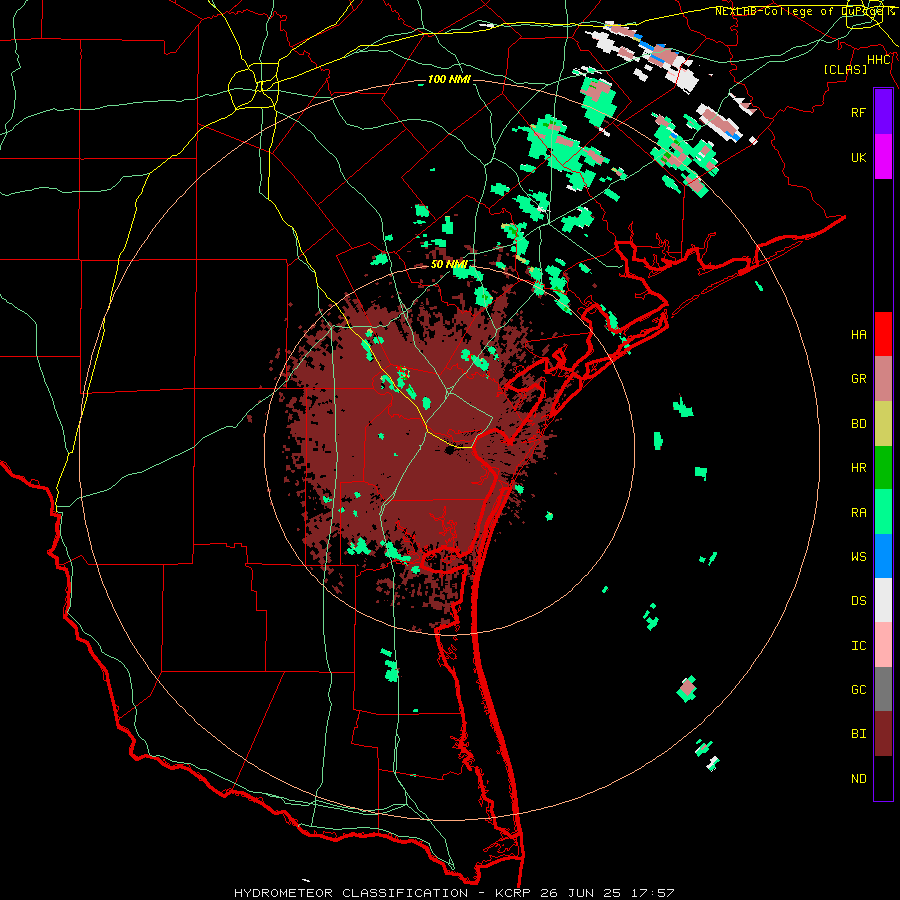Click the 'RA' legend label
The width and height of the screenshot is (900, 900).
[858, 513]
